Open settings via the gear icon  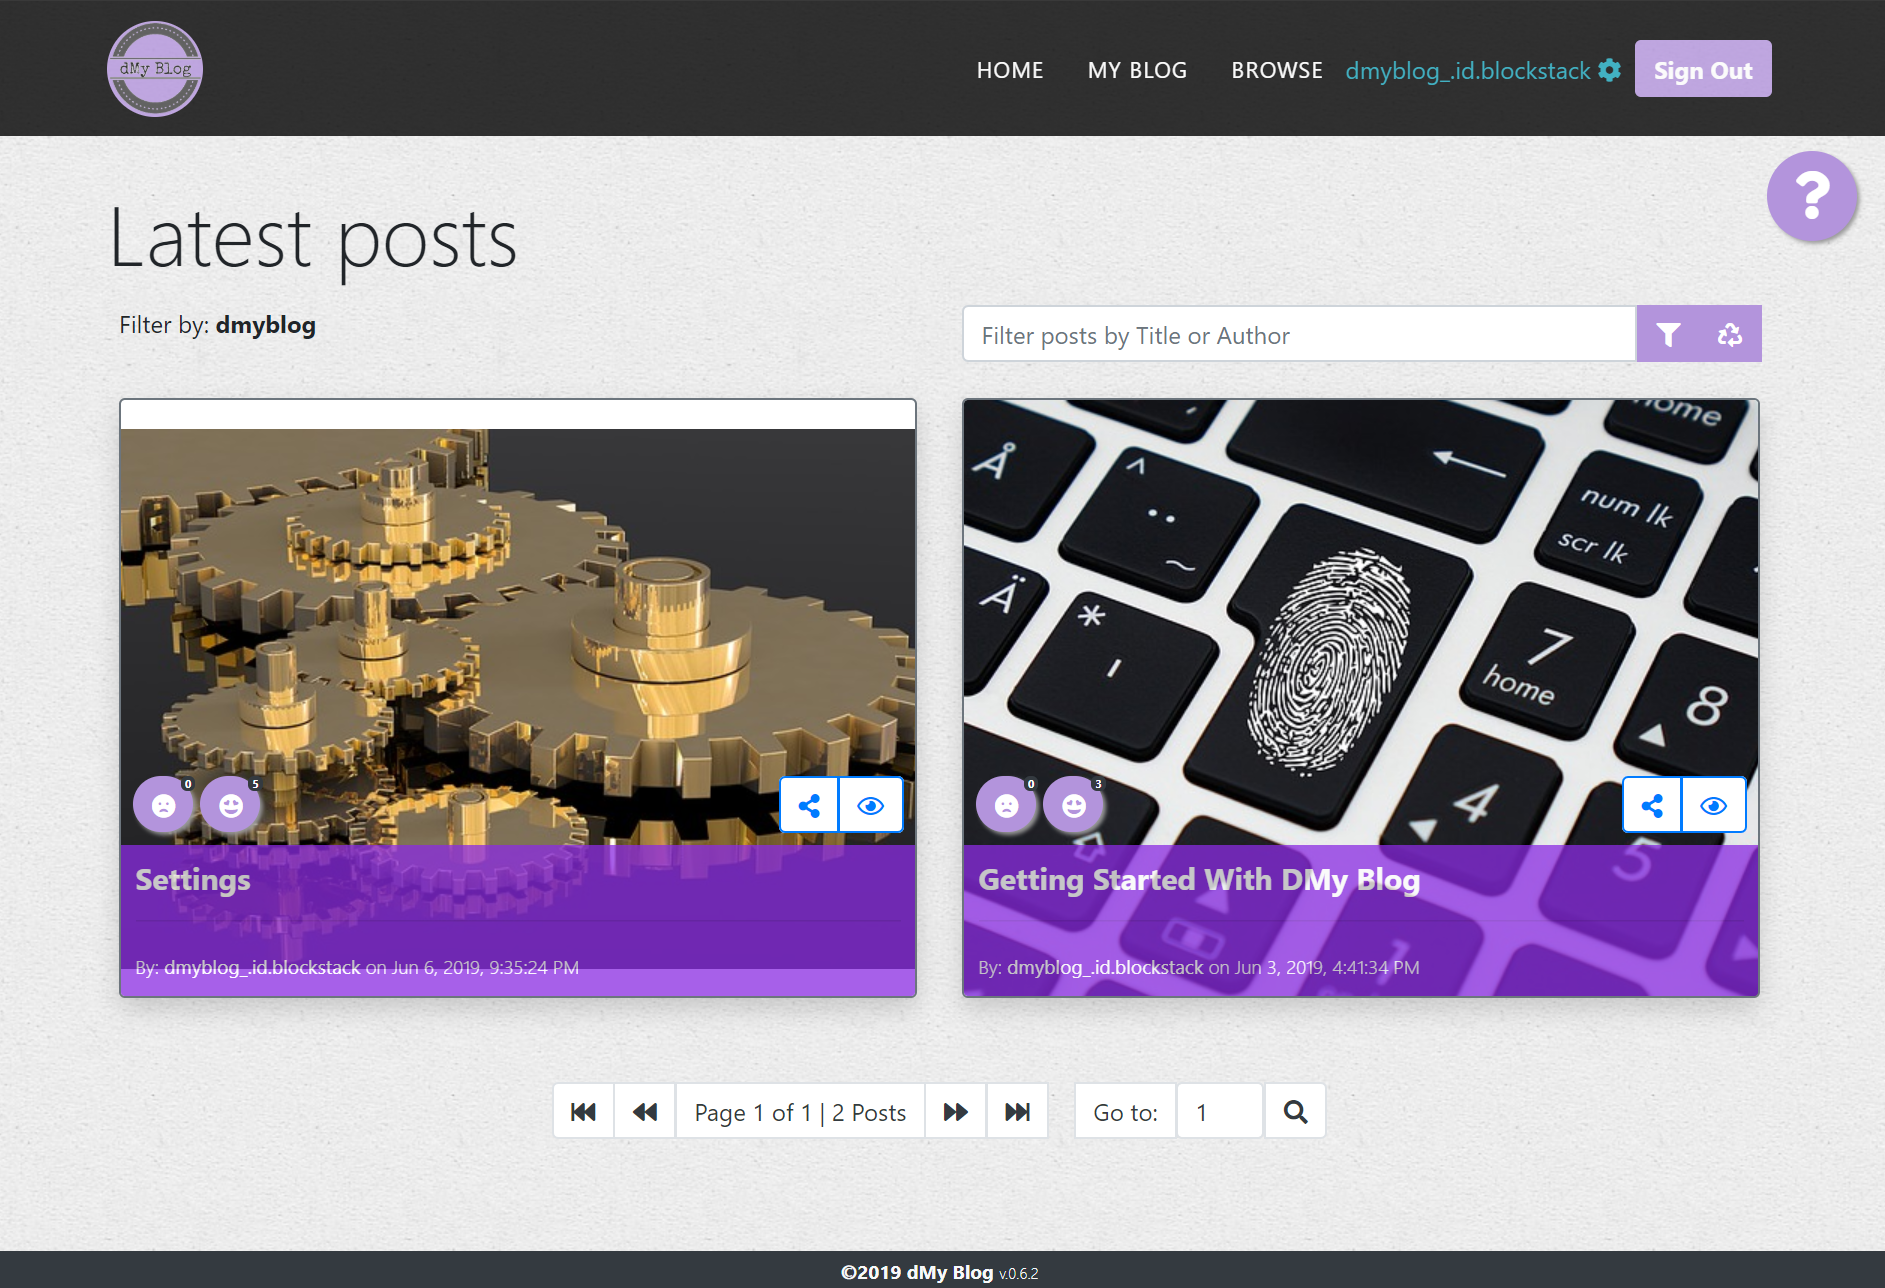coord(1610,70)
